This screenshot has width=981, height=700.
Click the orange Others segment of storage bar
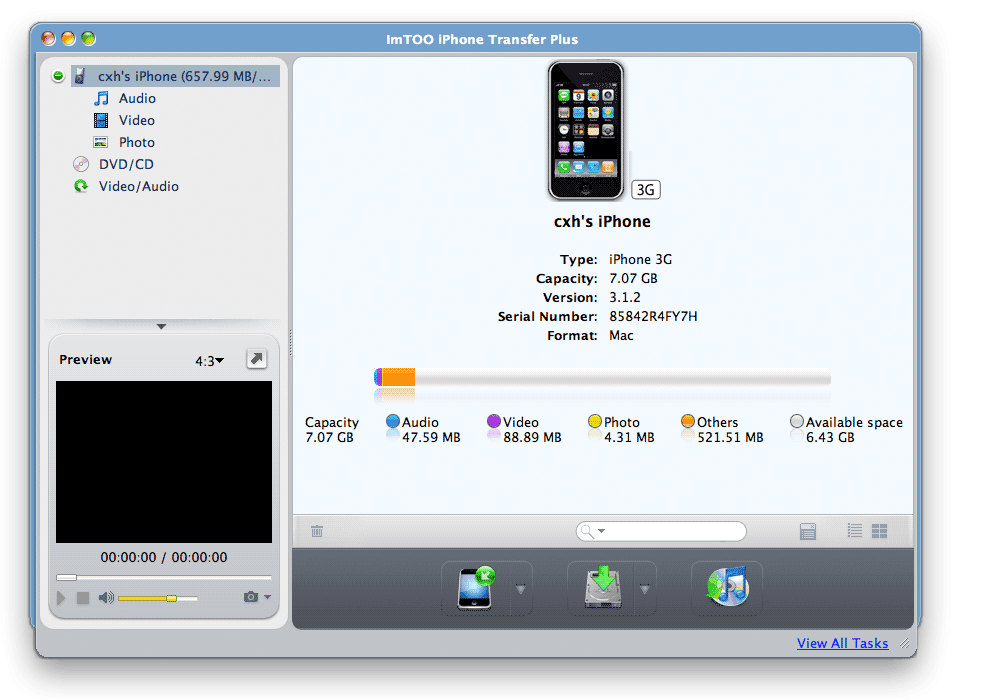[399, 377]
